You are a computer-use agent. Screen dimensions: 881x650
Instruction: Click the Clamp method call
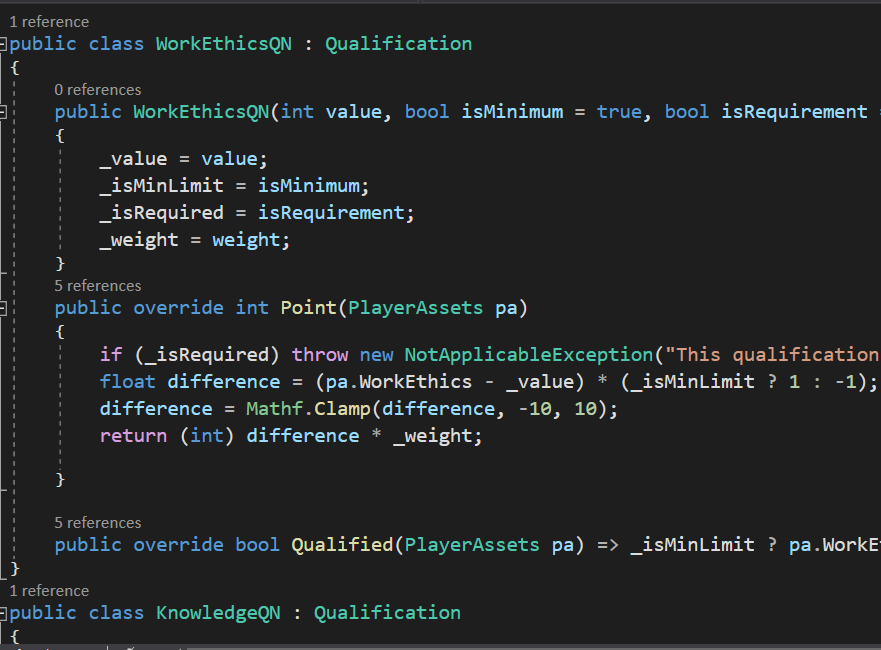[342, 409]
